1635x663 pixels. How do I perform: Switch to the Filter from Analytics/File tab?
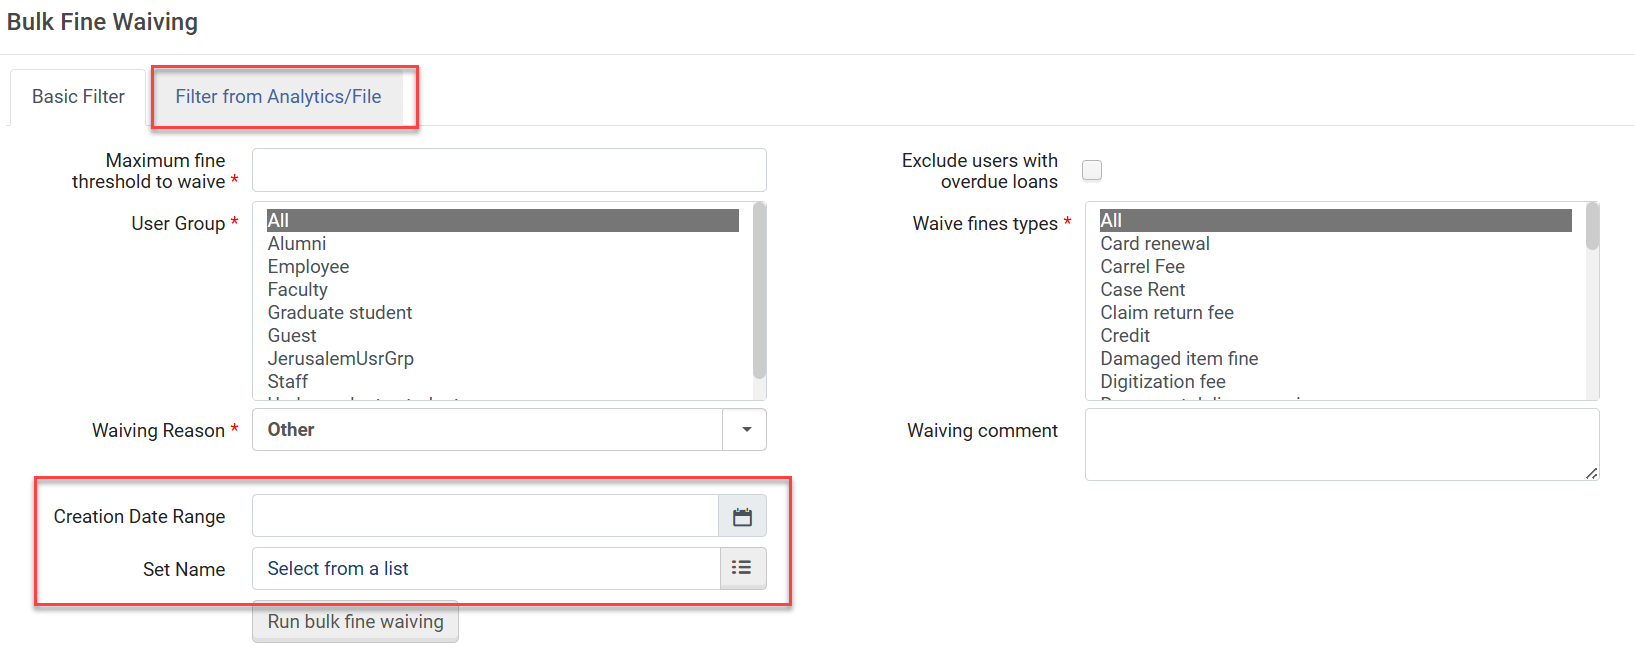tap(278, 97)
